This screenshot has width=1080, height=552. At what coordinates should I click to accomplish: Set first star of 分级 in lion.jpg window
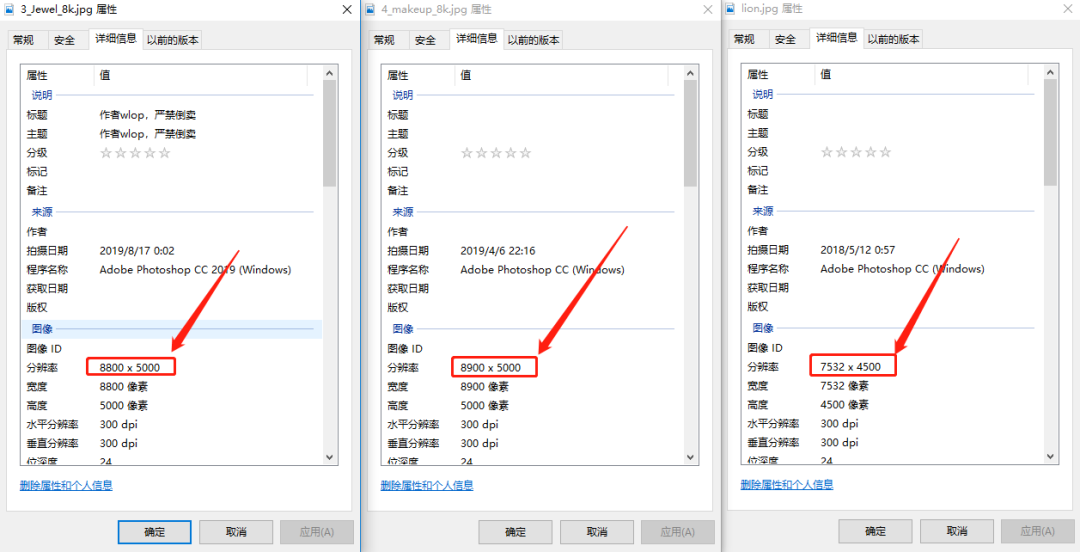[827, 152]
